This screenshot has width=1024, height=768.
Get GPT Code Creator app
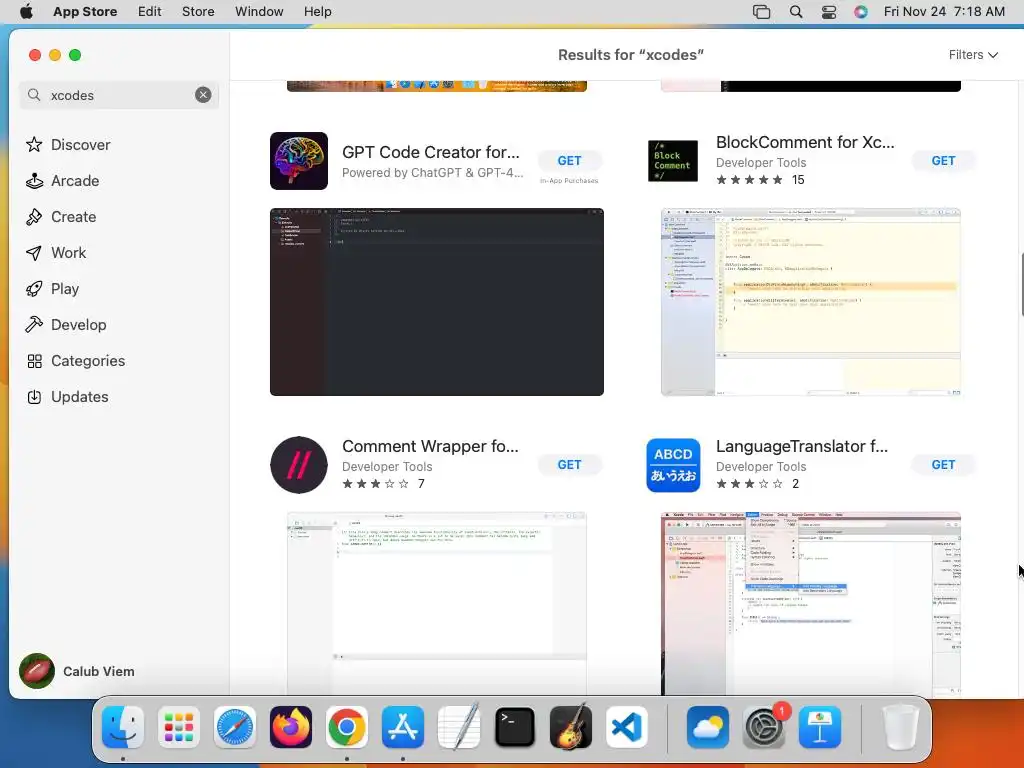pyautogui.click(x=569, y=161)
